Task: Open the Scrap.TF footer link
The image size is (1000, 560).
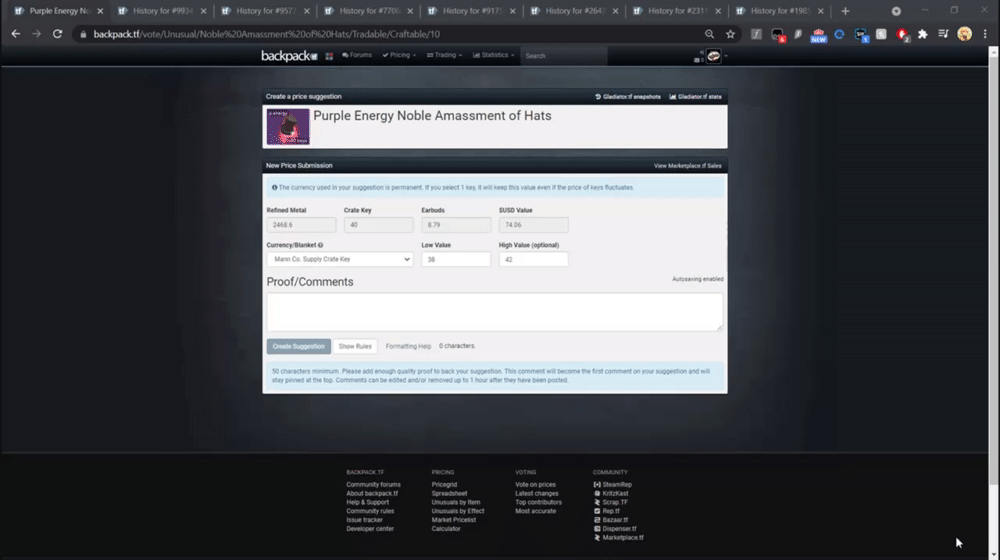Action: coord(615,503)
